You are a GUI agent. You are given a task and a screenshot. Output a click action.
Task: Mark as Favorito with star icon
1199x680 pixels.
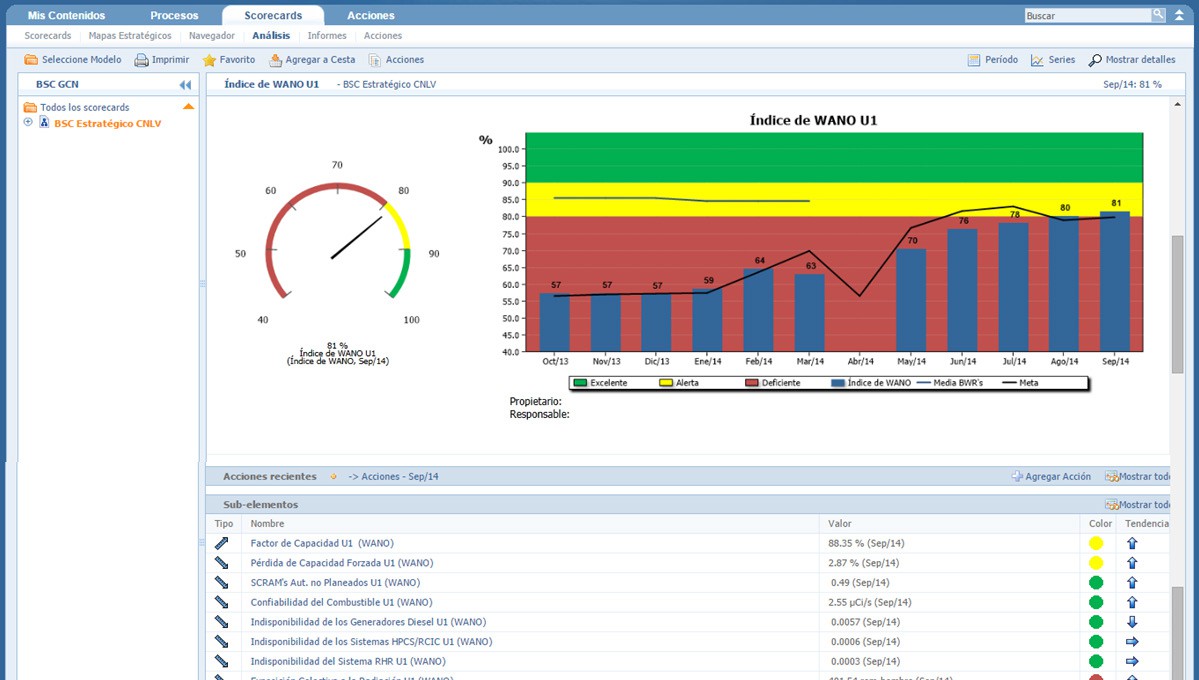click(x=209, y=60)
